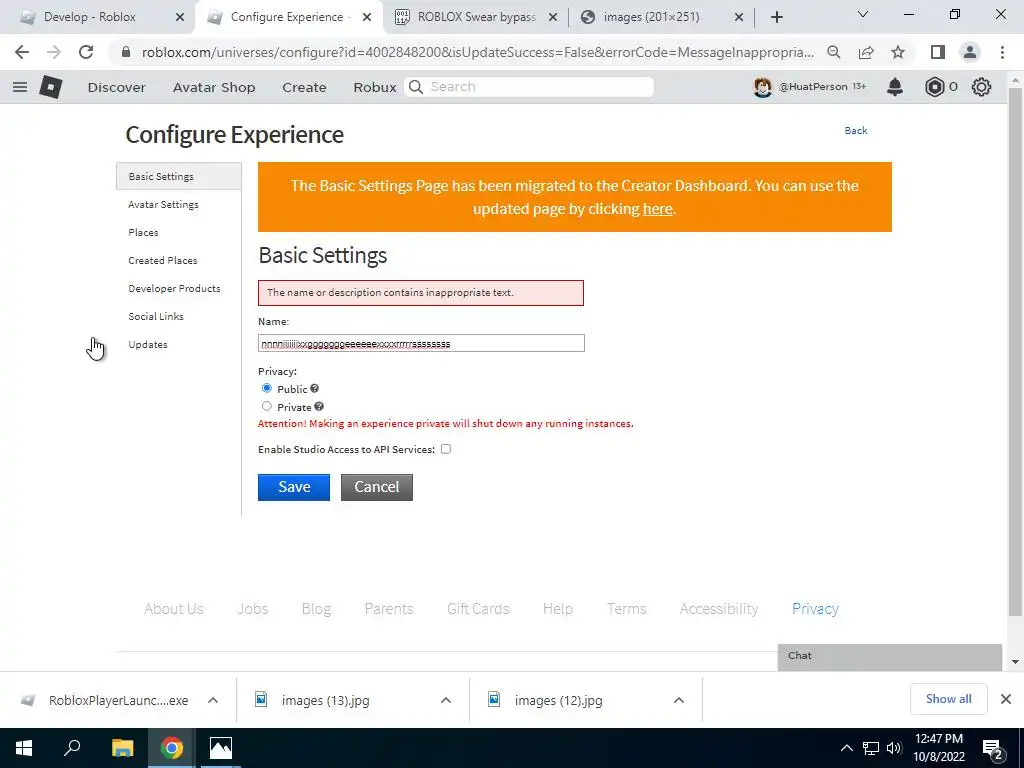This screenshot has width=1024, height=768.
Task: Bookmark this page with the star
Action: click(898, 52)
